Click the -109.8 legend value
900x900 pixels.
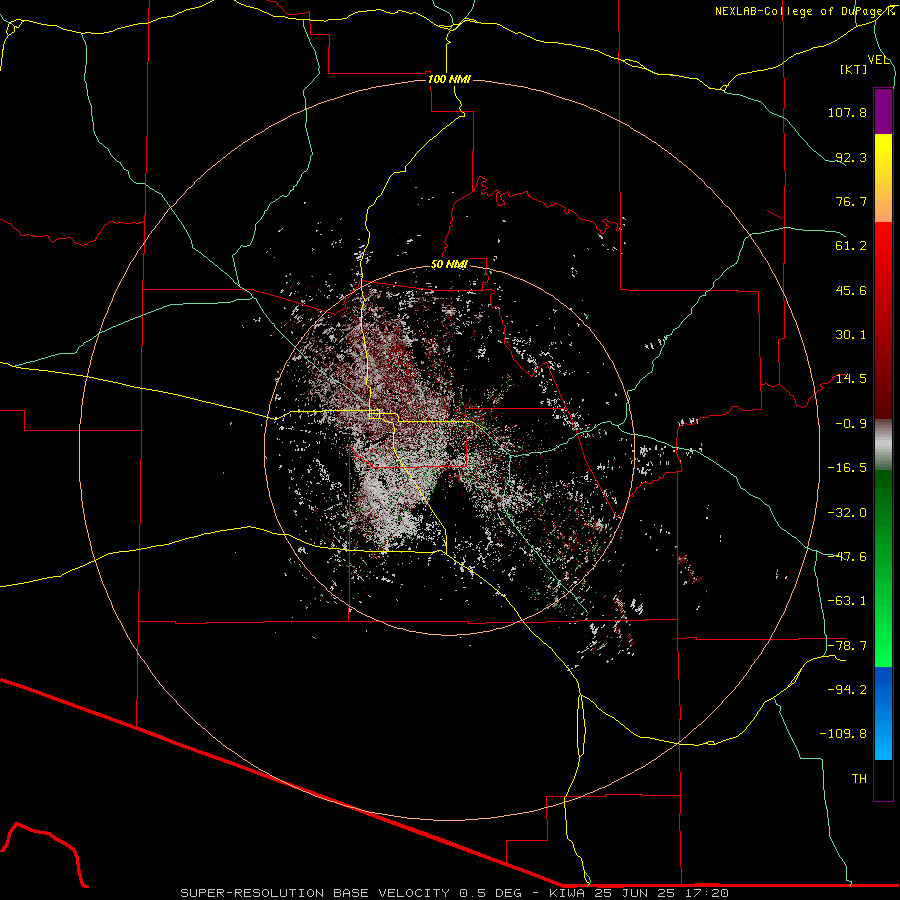843,734
